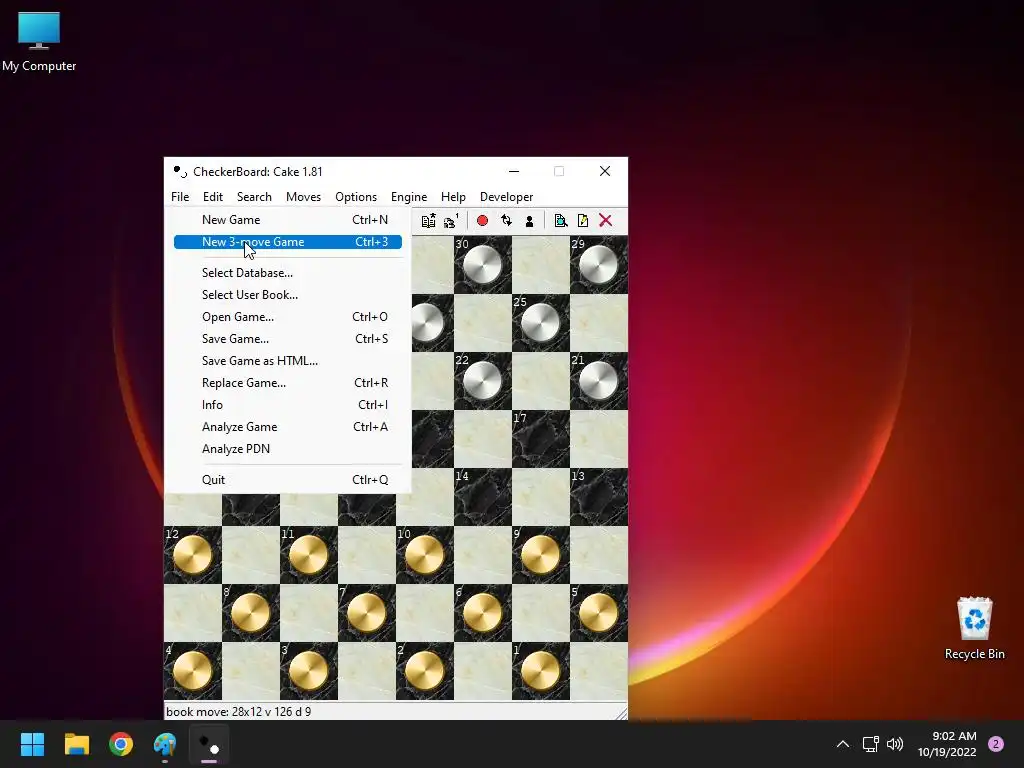This screenshot has height=768, width=1024.
Task: Choose Select User Book... menu entry
Action: pos(287,295)
